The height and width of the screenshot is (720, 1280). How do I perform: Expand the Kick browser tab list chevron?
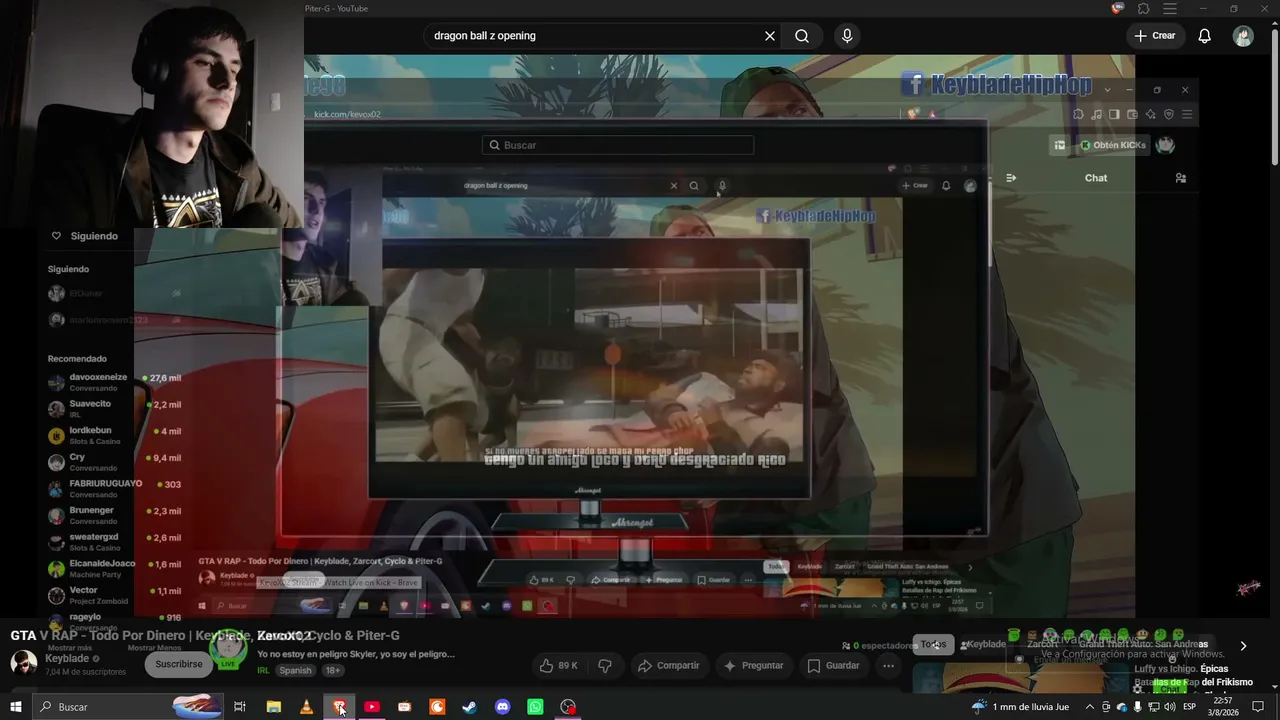pos(1107,90)
